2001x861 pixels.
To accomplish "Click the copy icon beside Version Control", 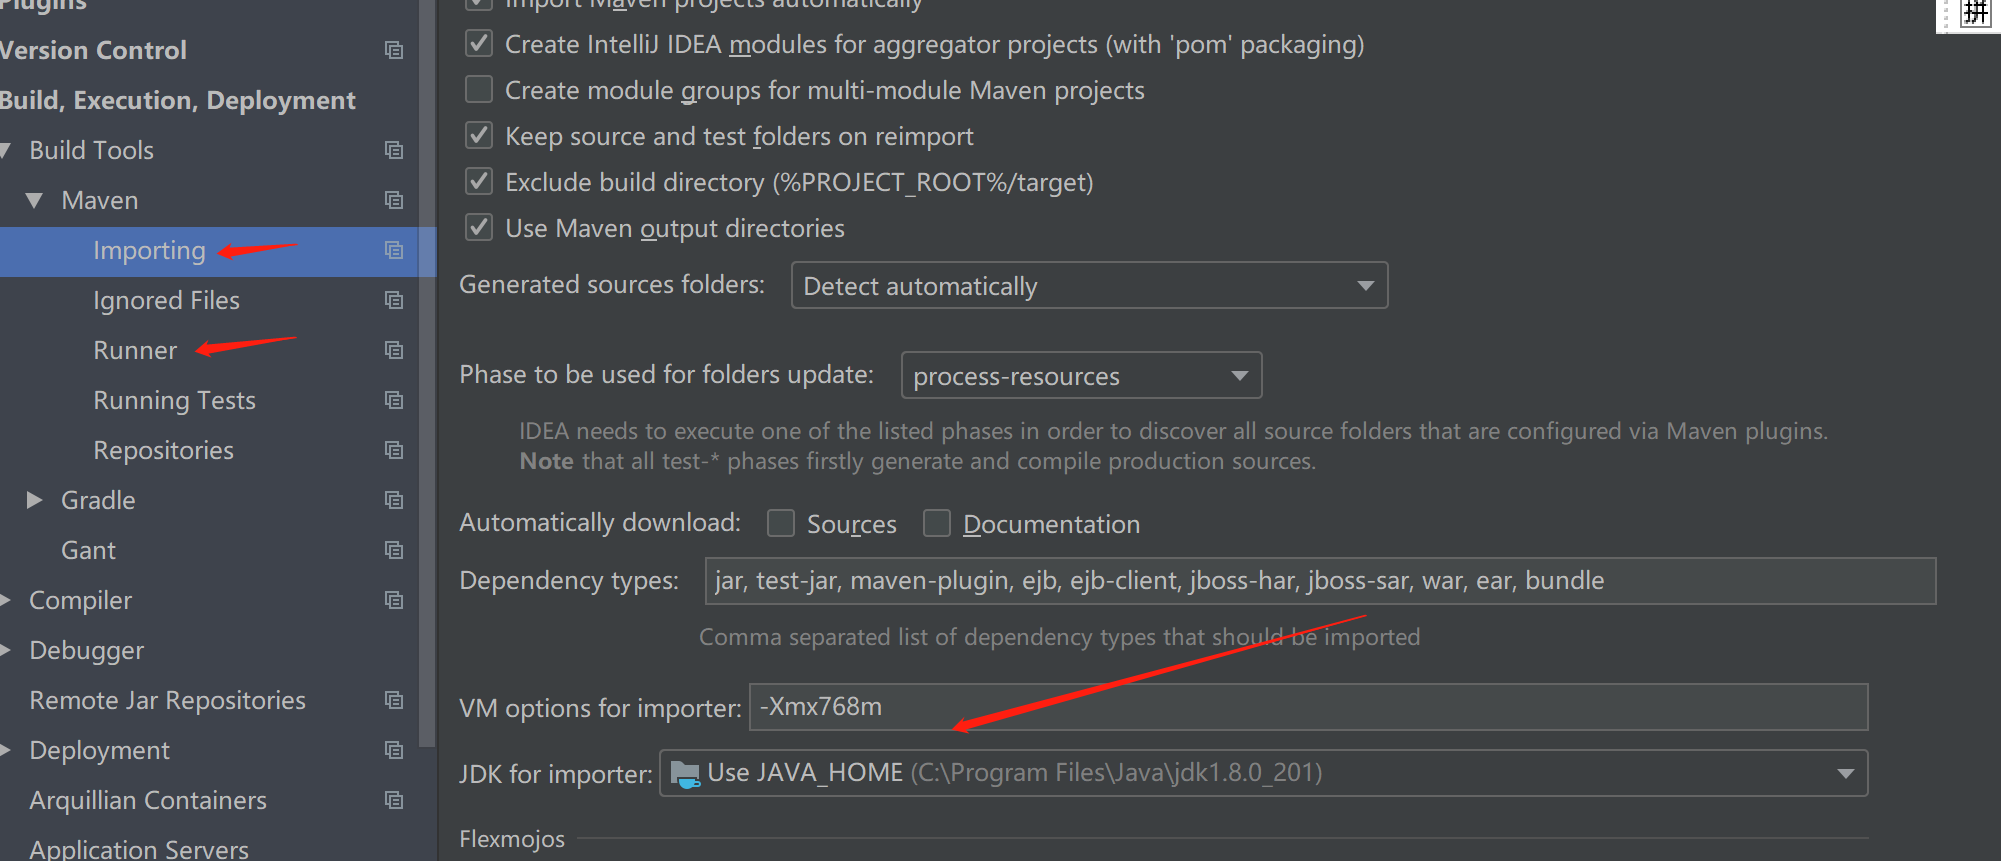I will pyautogui.click(x=394, y=50).
